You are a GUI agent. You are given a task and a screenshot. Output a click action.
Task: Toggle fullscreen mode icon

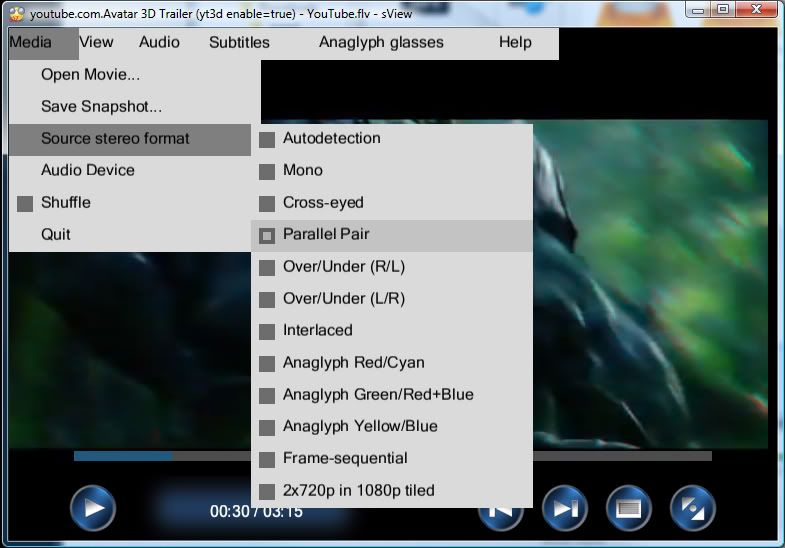[x=693, y=508]
